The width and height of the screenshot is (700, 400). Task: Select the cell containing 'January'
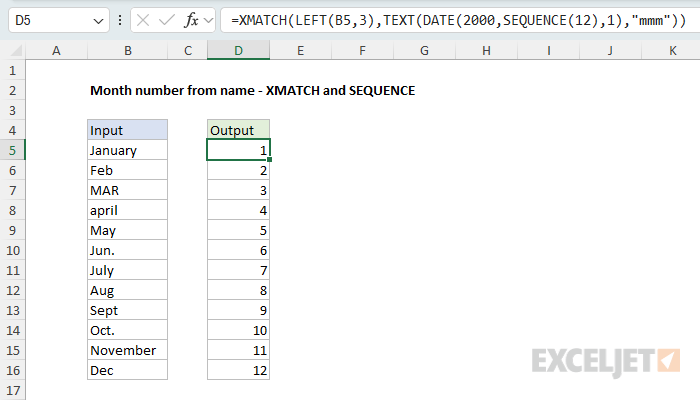pos(128,150)
